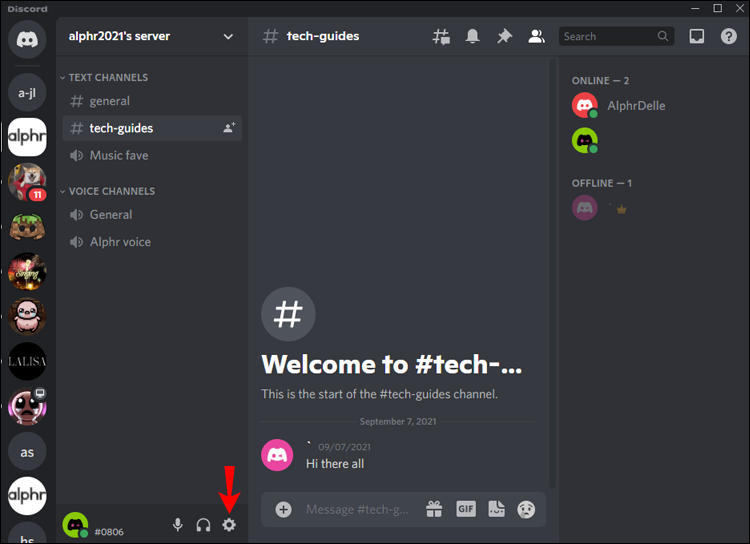
Task: Create invite for tech-guides channel
Action: pyautogui.click(x=229, y=128)
